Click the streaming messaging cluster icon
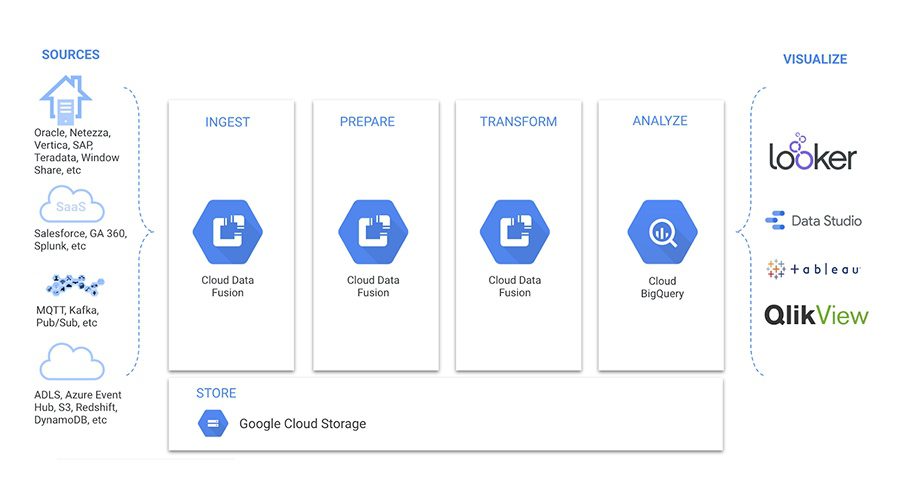900x500 pixels. [x=75, y=284]
